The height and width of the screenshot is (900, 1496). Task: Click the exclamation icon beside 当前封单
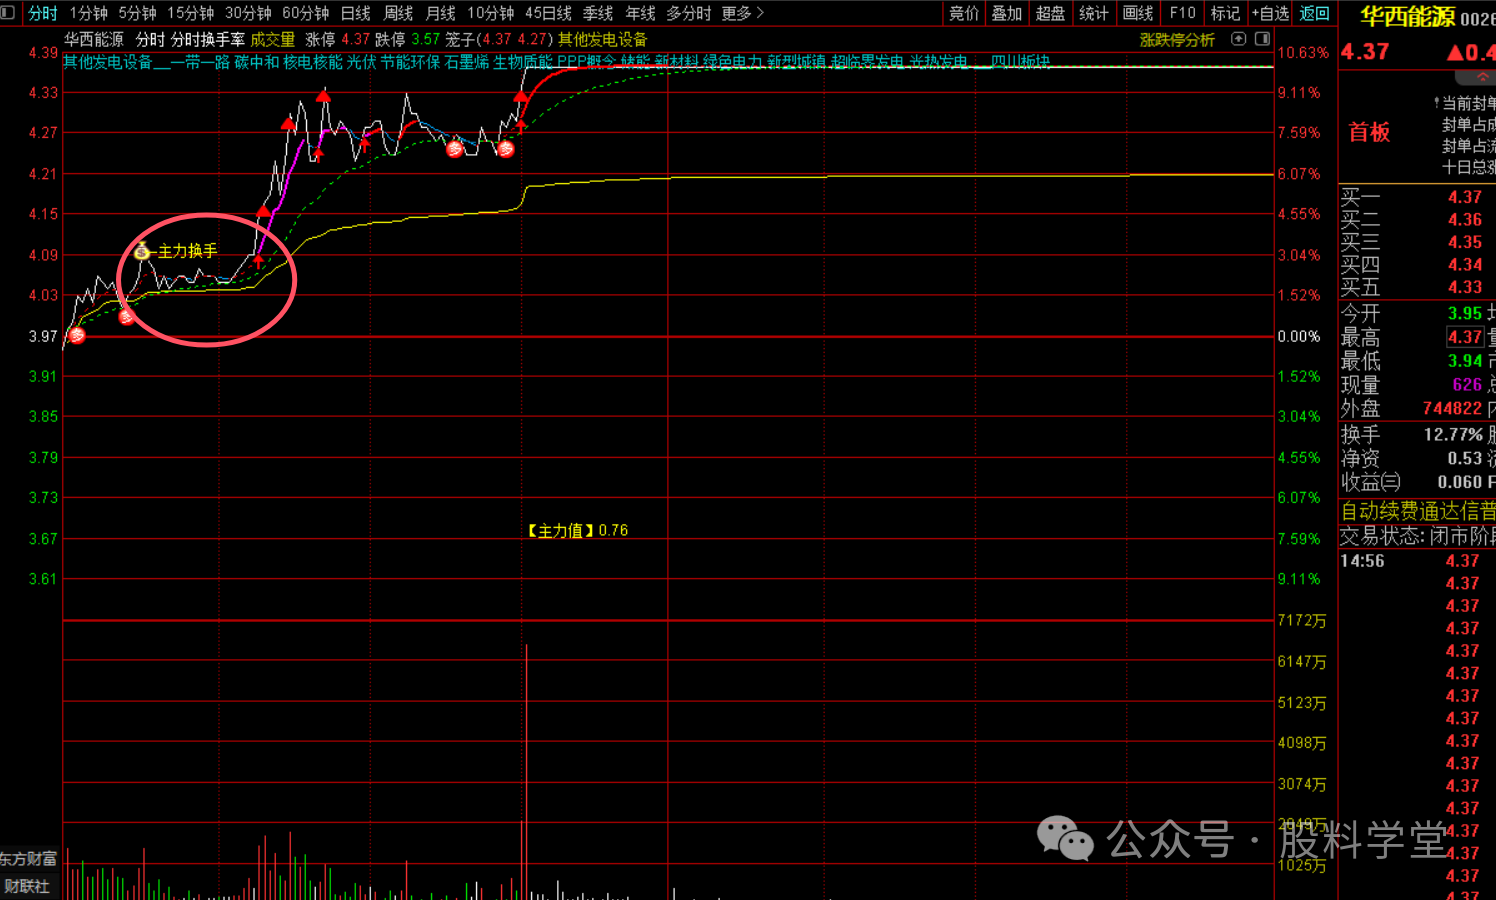[x=1437, y=103]
